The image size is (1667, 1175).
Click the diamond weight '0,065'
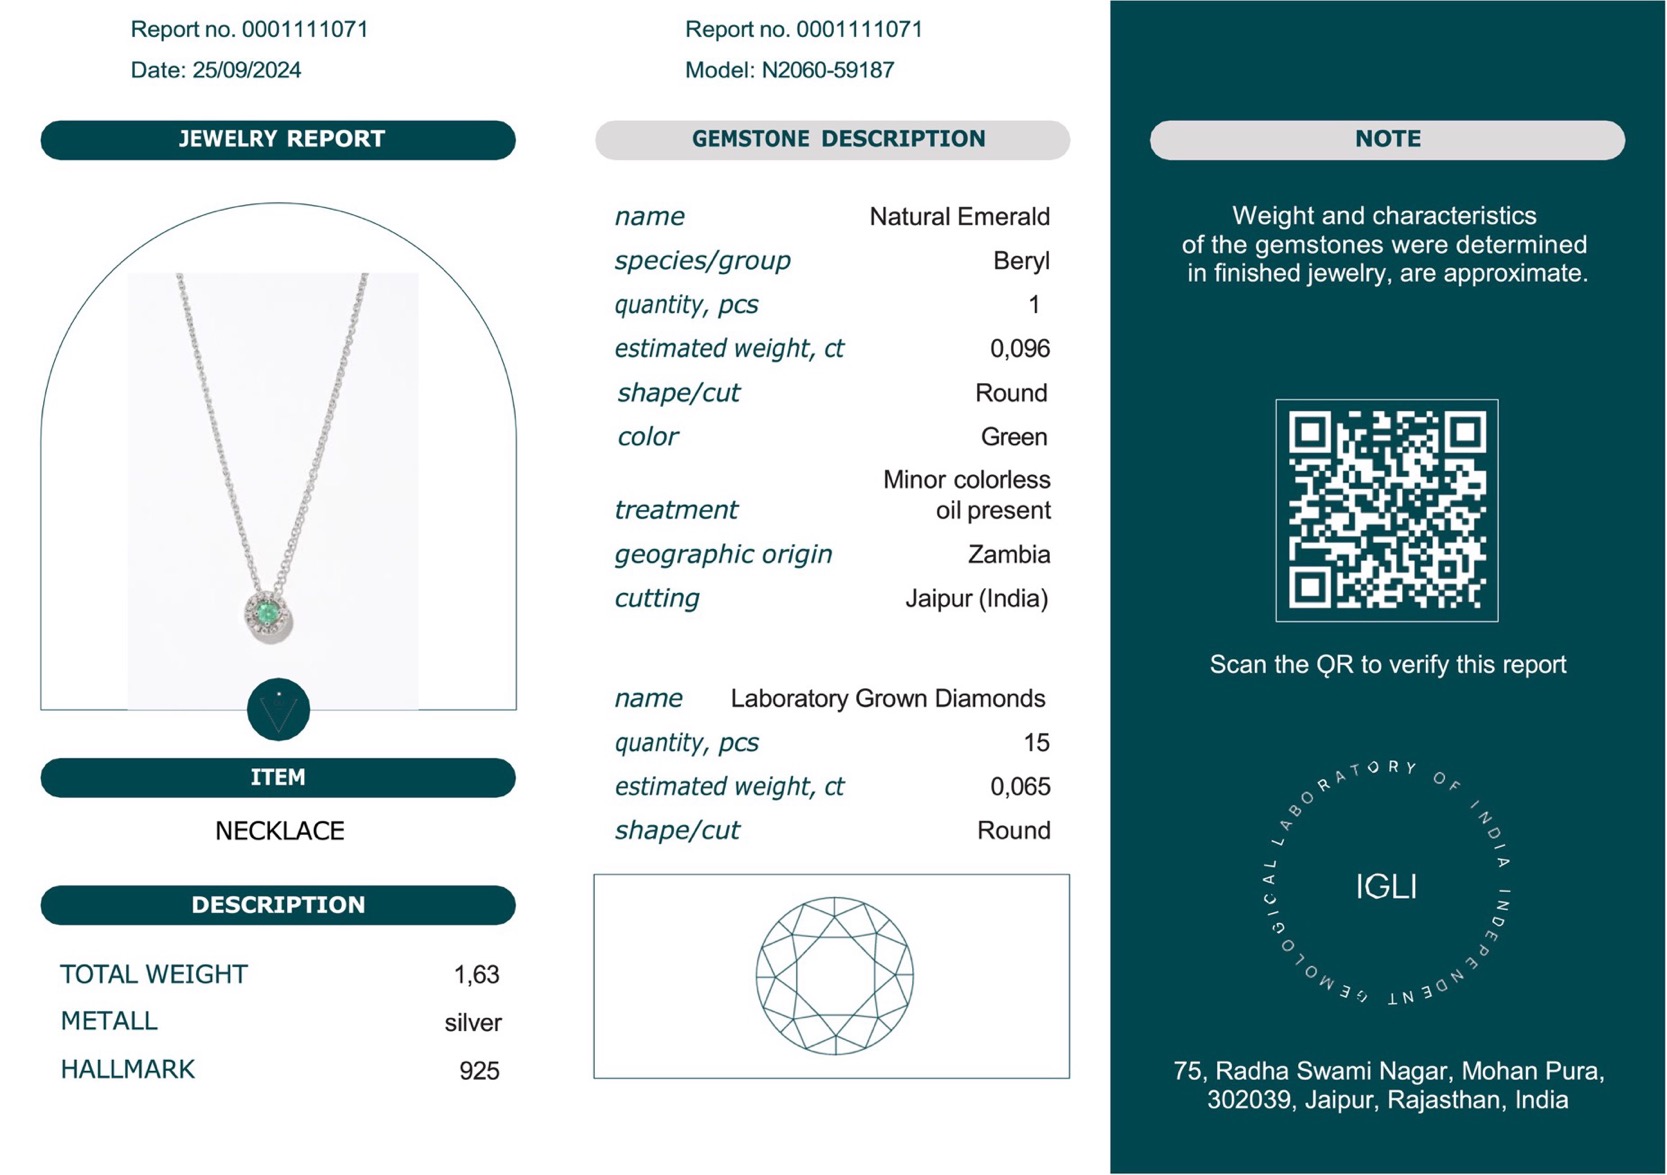(x=1020, y=787)
